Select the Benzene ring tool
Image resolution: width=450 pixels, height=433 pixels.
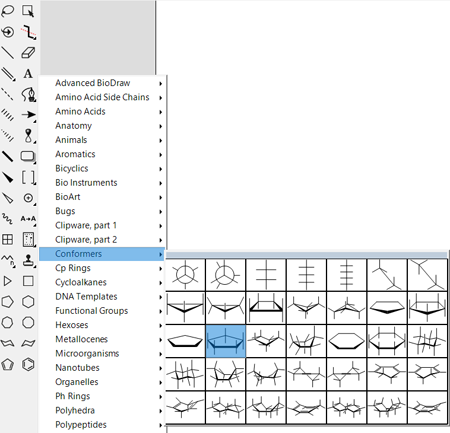coord(28,364)
